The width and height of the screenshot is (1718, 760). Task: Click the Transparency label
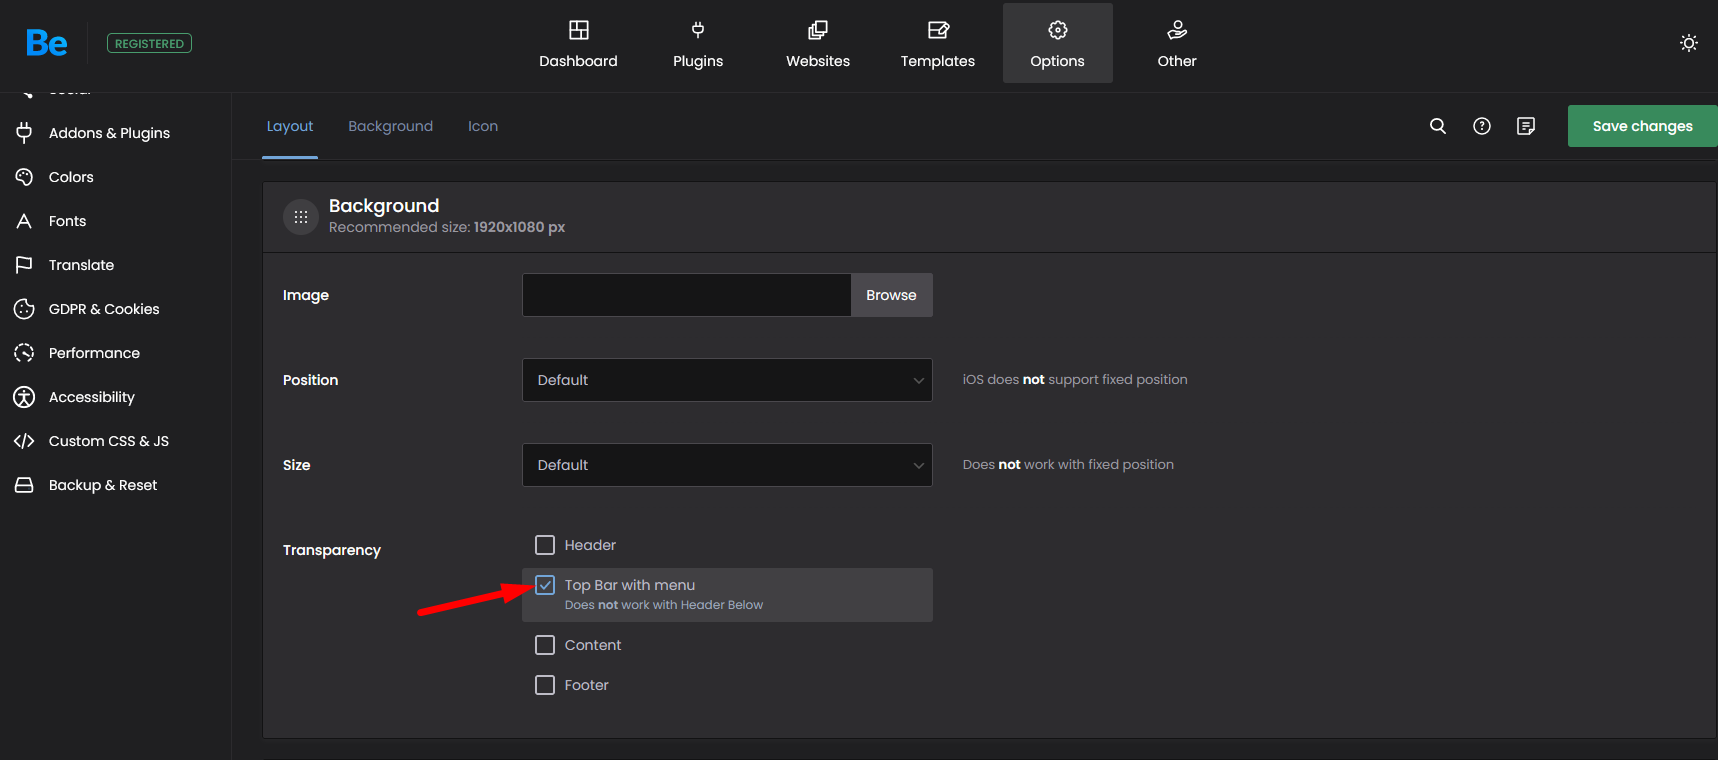point(332,550)
